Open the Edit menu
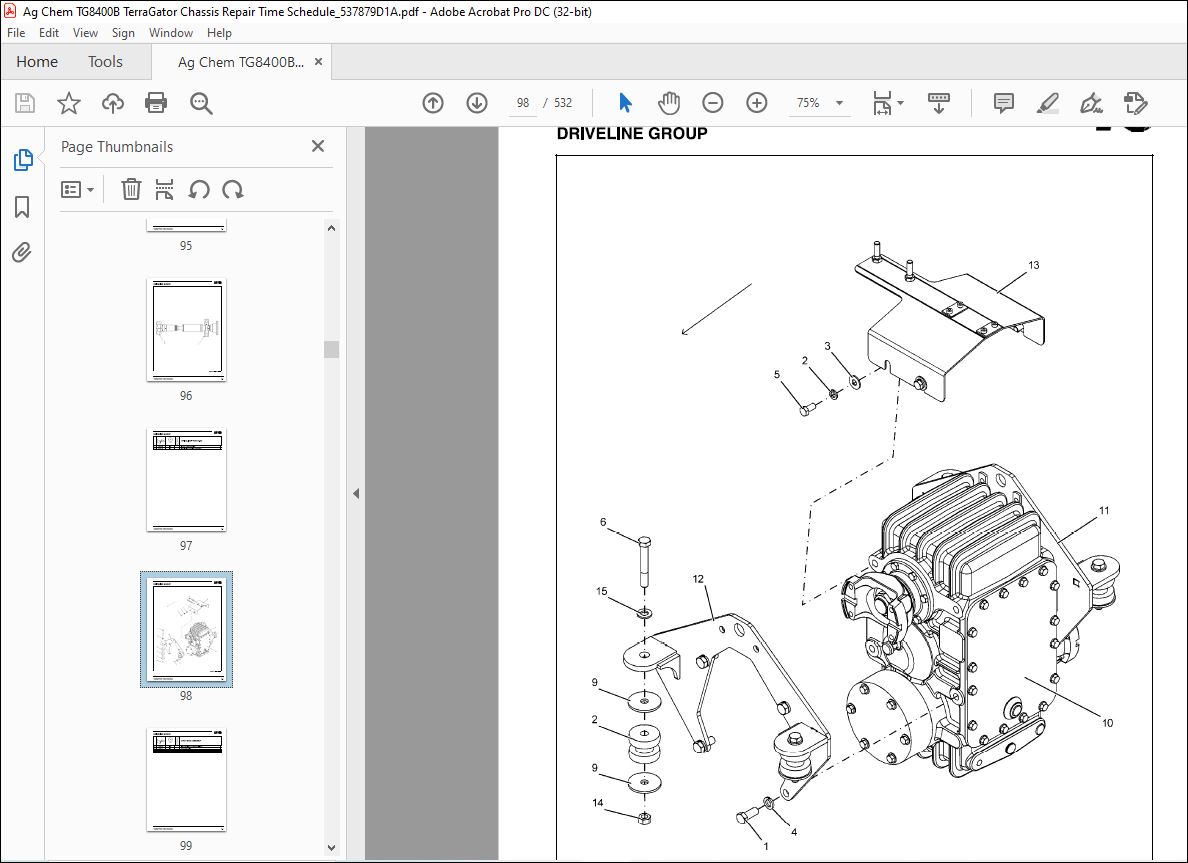Image resolution: width=1188 pixels, height=863 pixels. (48, 33)
